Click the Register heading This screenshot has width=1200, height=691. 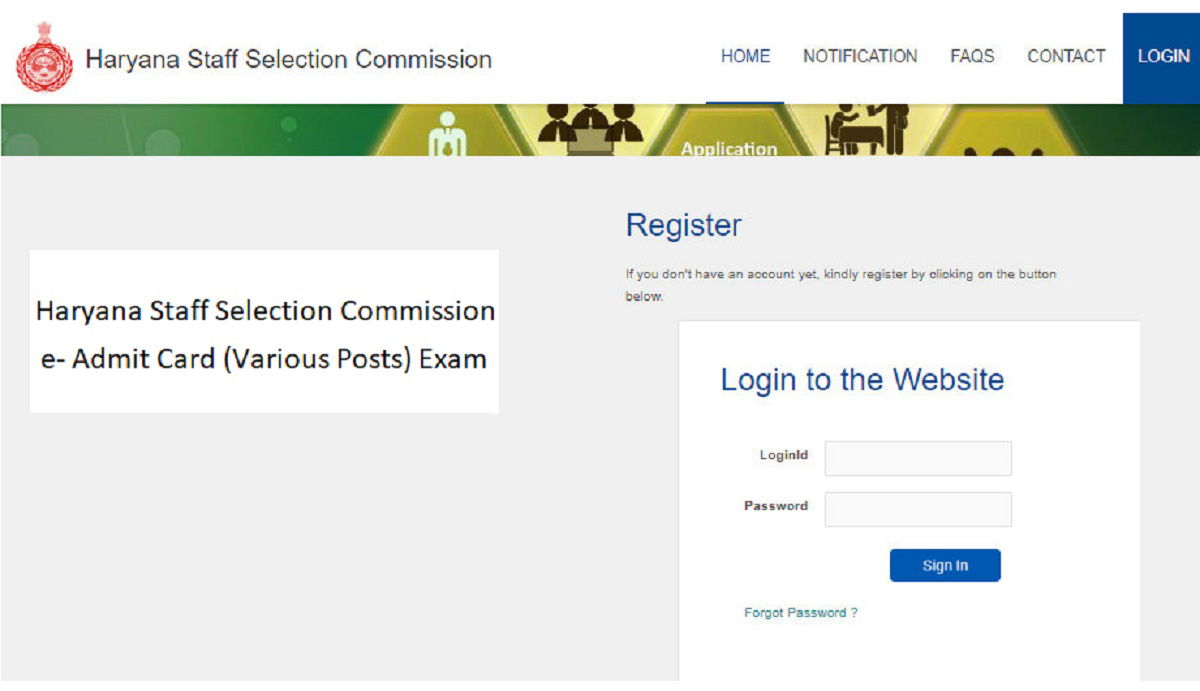pos(683,226)
